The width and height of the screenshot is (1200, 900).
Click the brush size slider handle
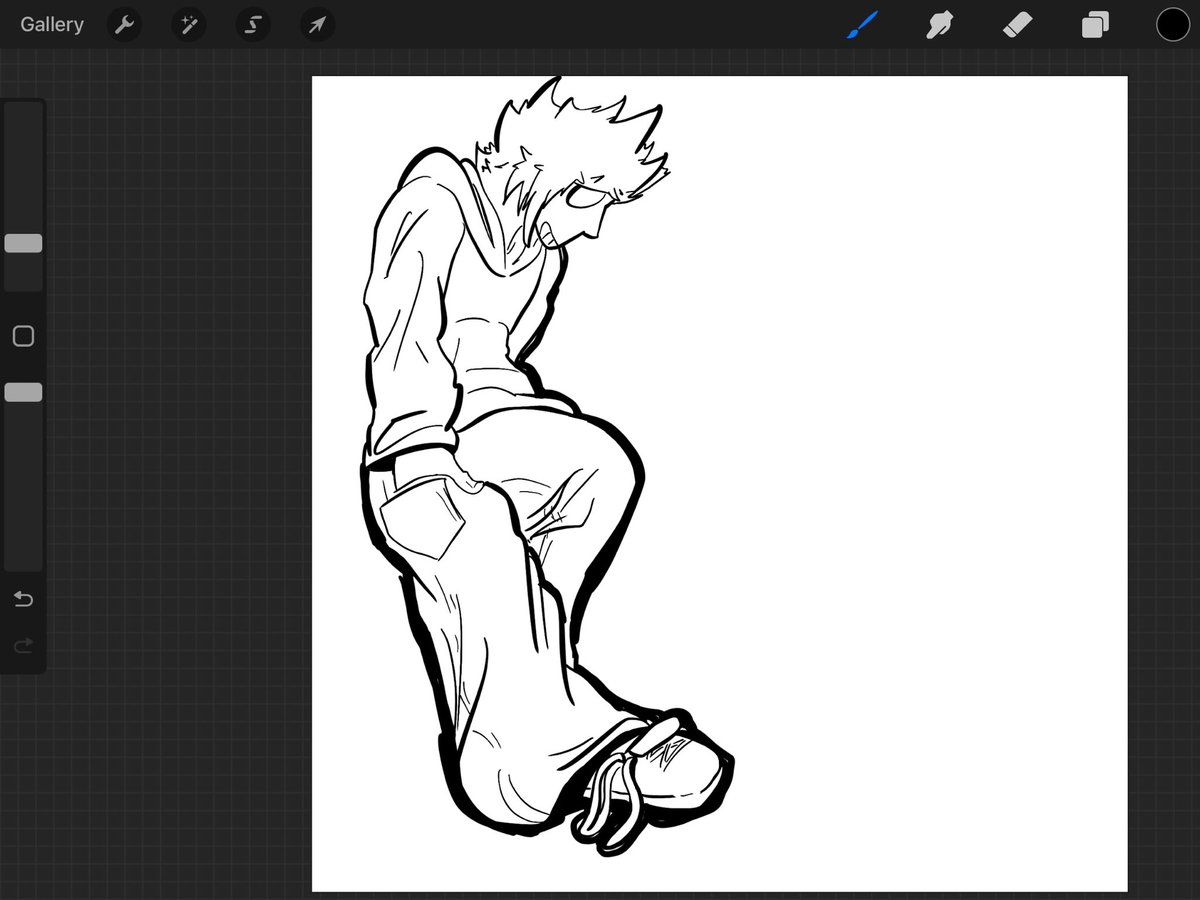tap(23, 243)
